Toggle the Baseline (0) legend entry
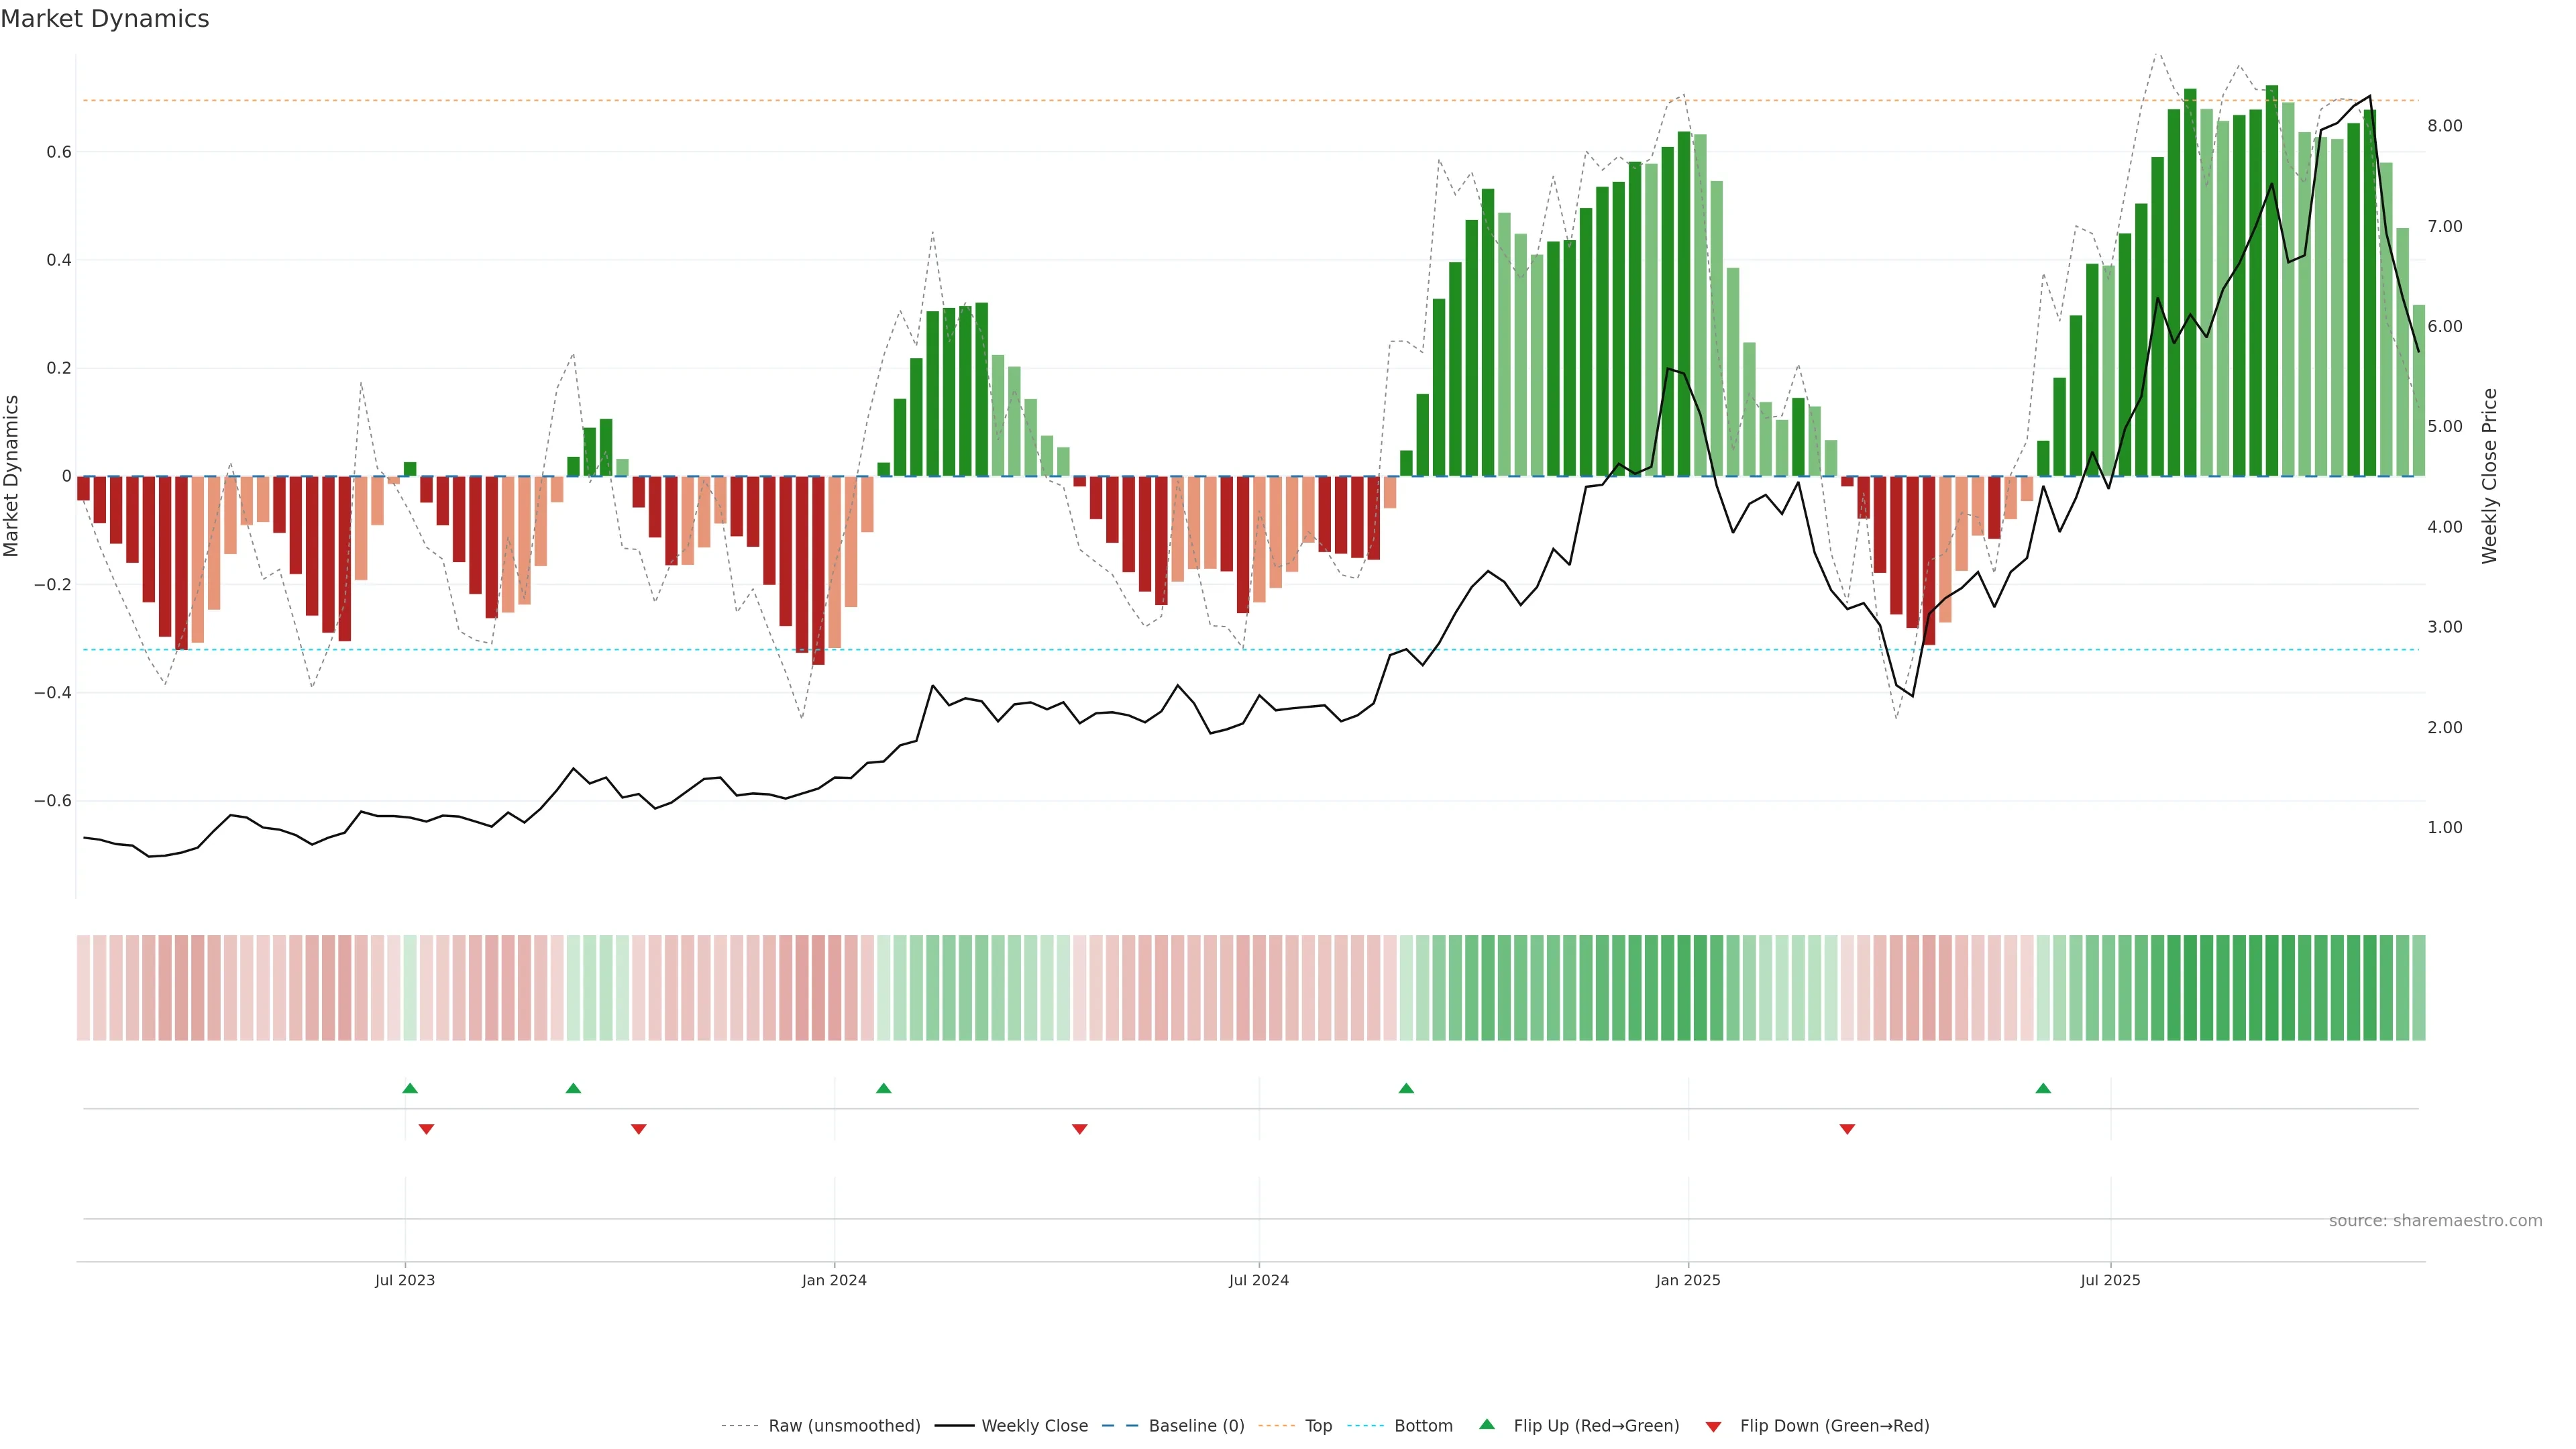This screenshot has width=2576, height=1449. (1196, 1425)
